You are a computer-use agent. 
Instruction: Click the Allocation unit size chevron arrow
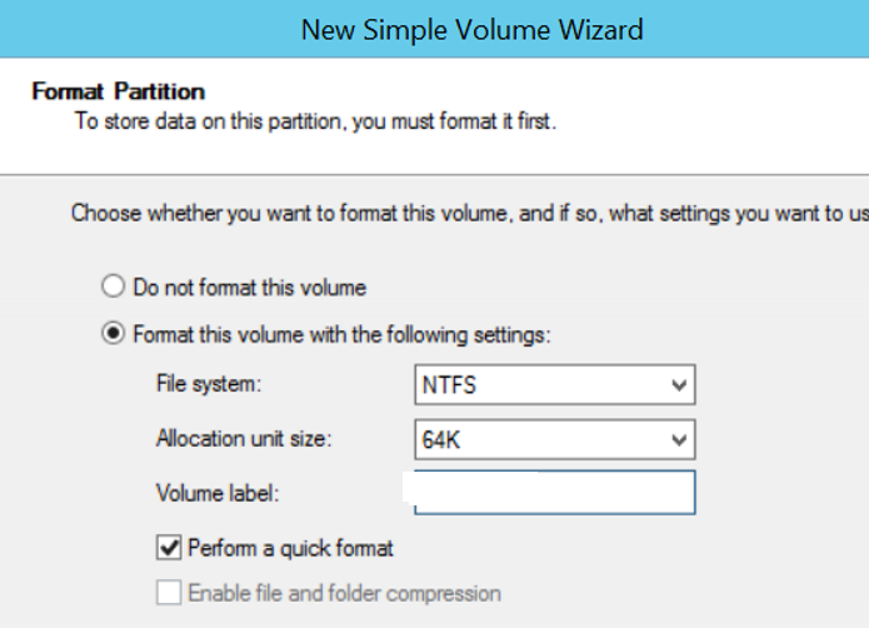coord(679,441)
